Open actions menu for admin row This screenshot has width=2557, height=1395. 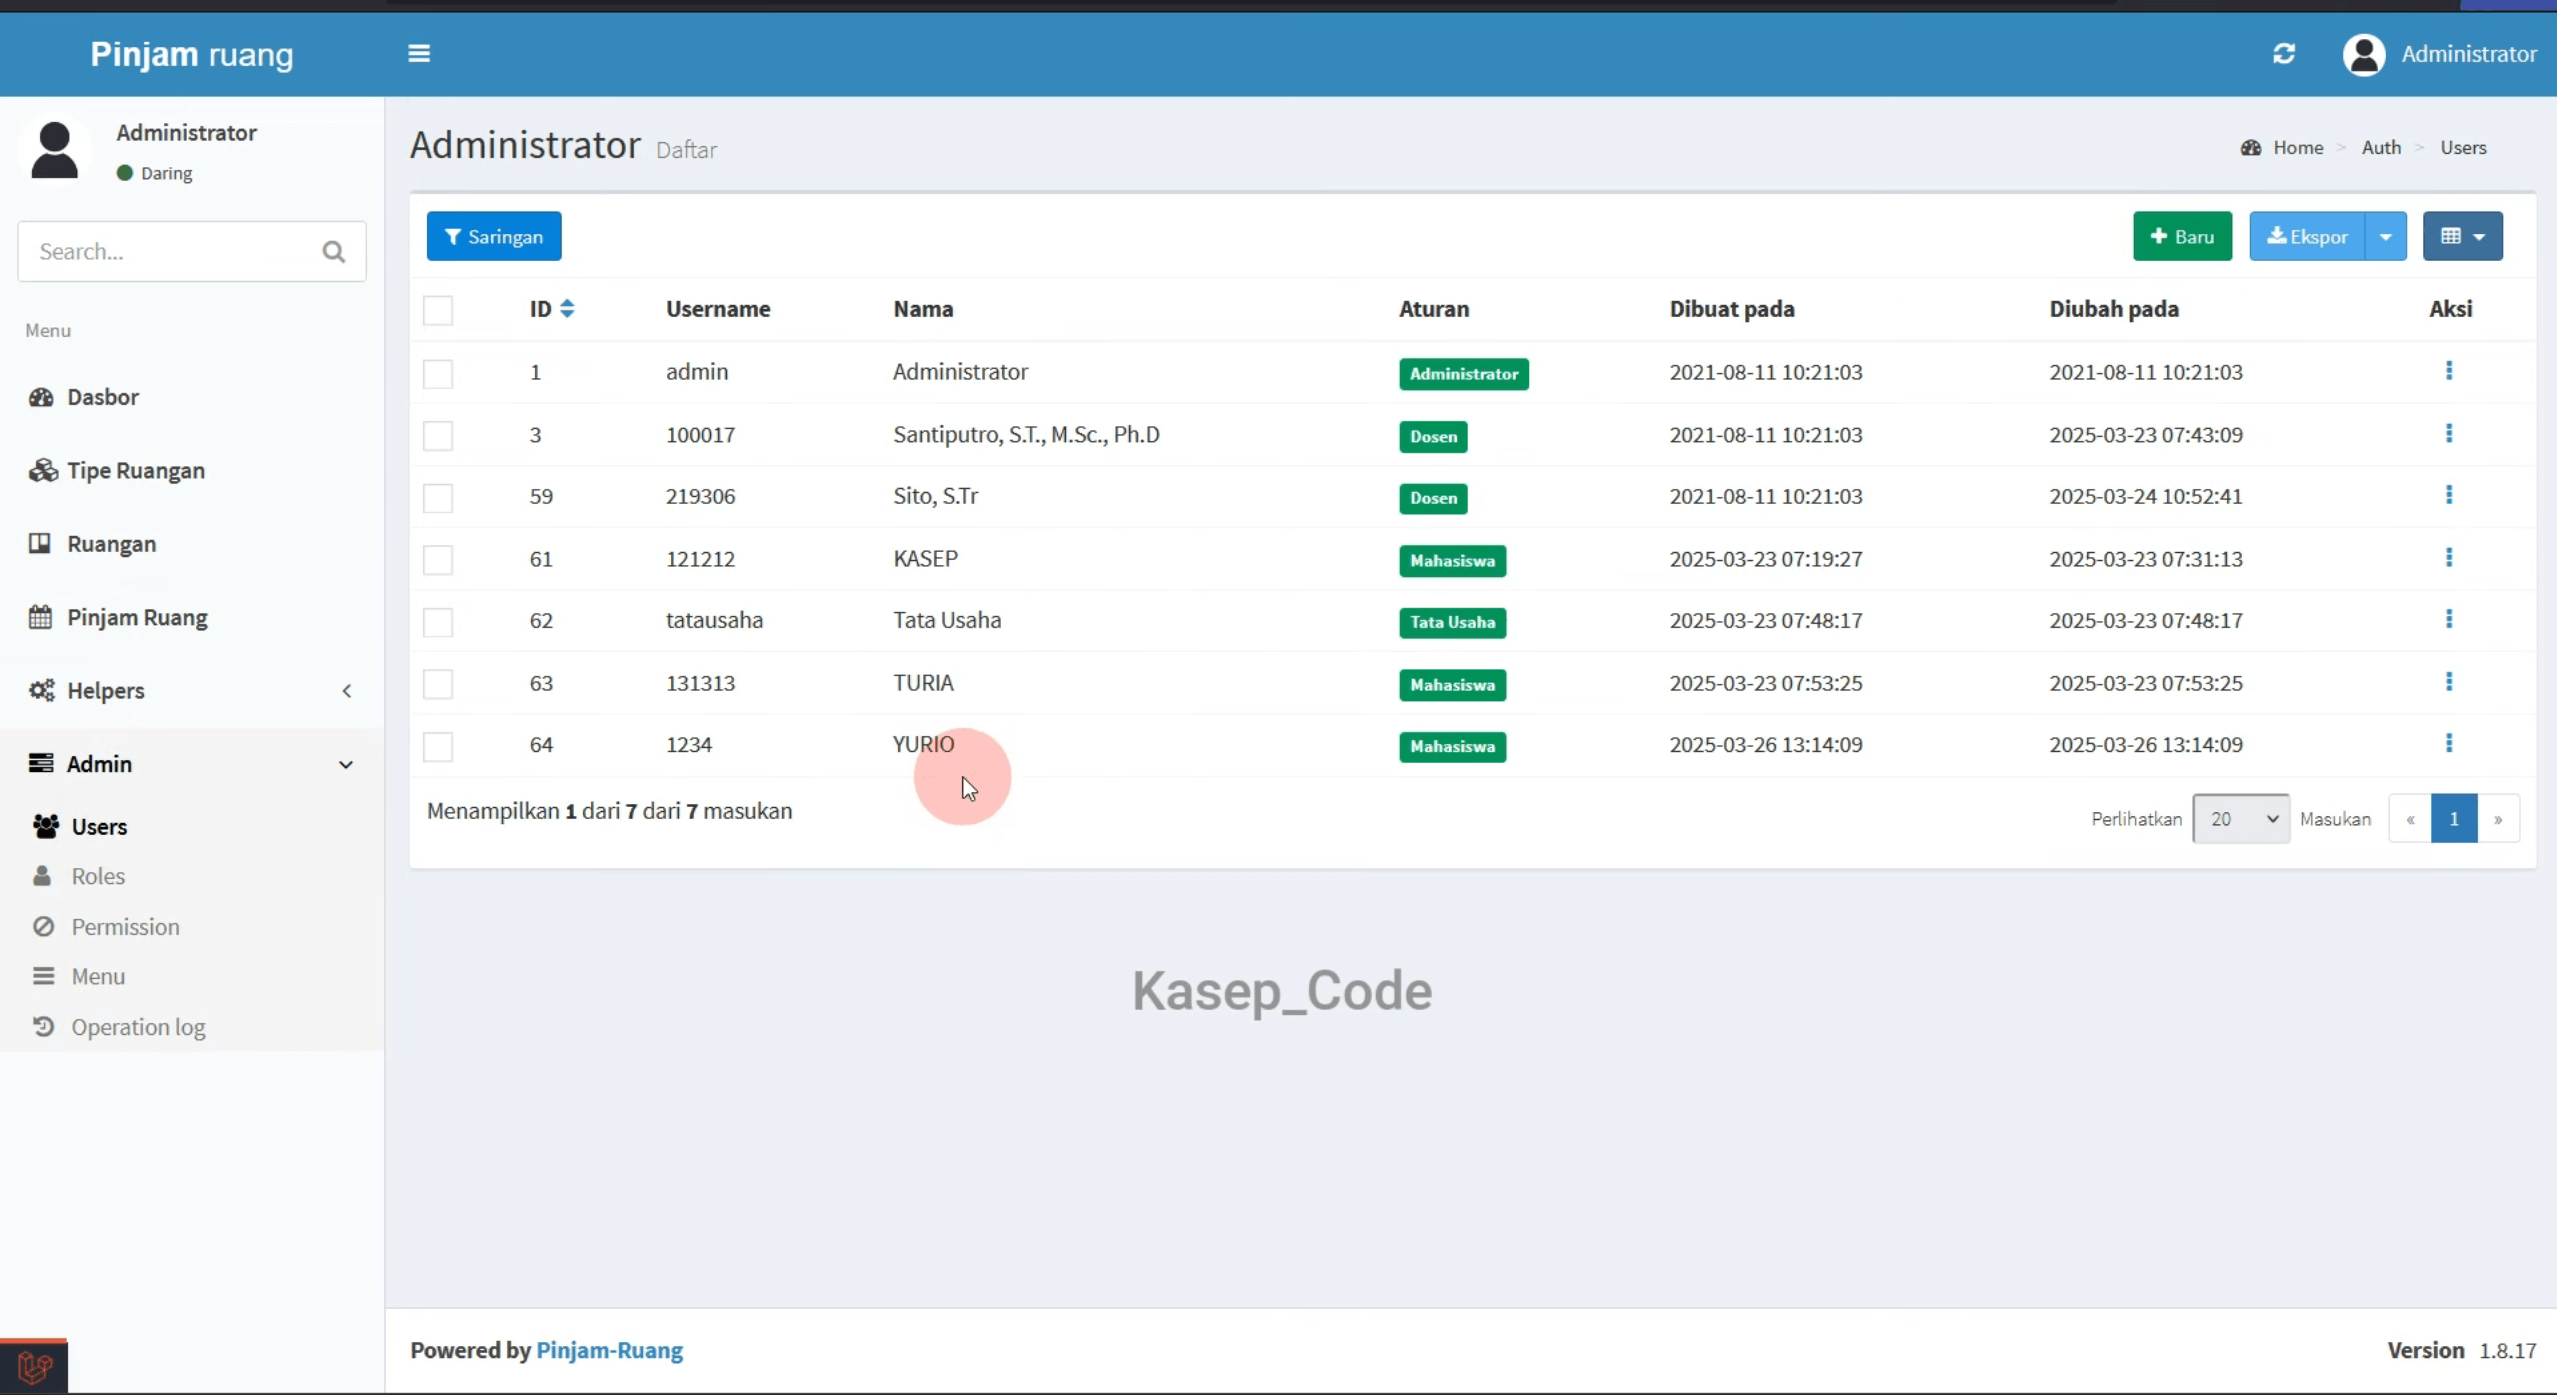click(2449, 371)
